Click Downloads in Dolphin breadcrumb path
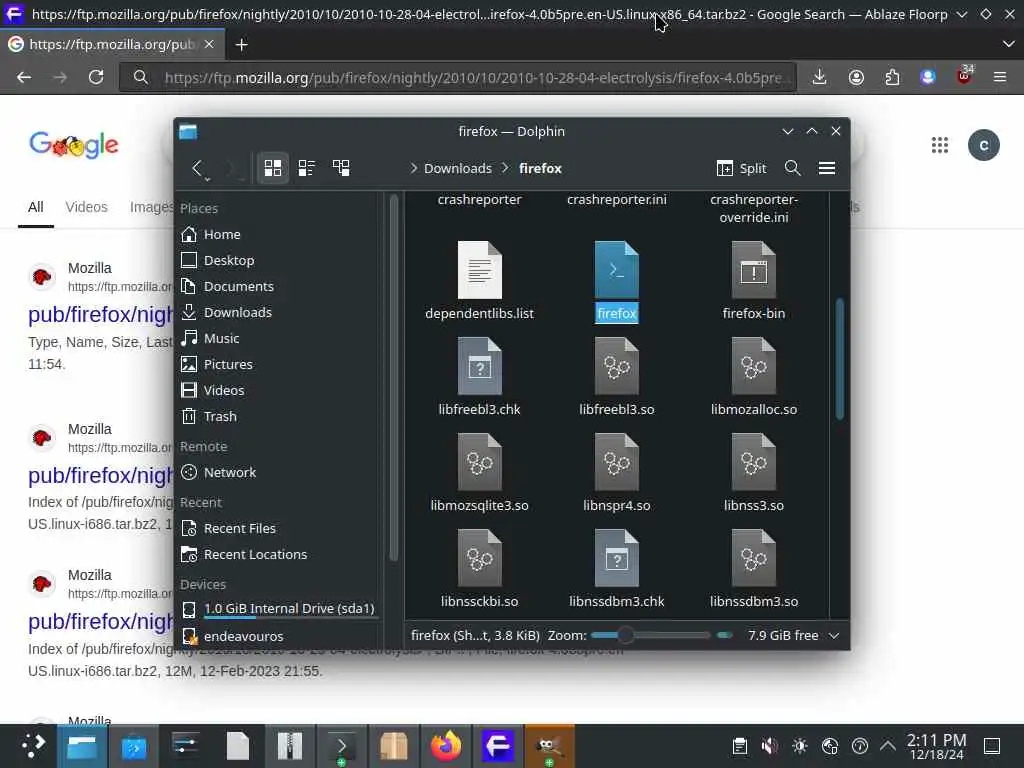The width and height of the screenshot is (1024, 768). point(458,168)
